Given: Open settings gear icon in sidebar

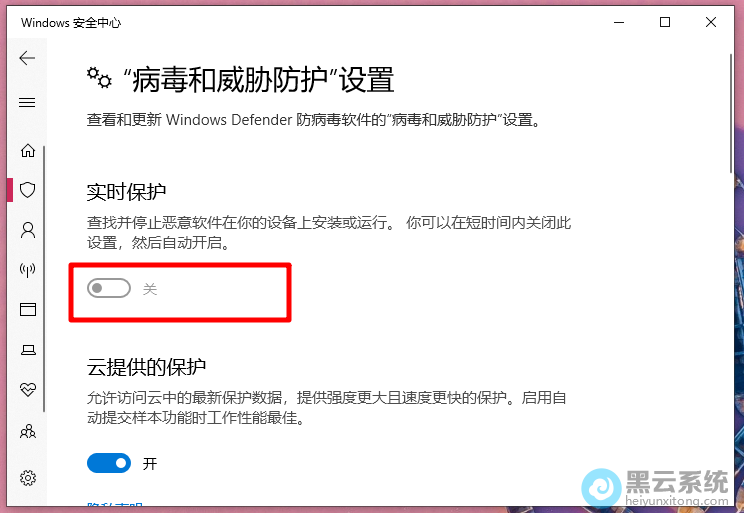Looking at the screenshot, I should [28, 477].
